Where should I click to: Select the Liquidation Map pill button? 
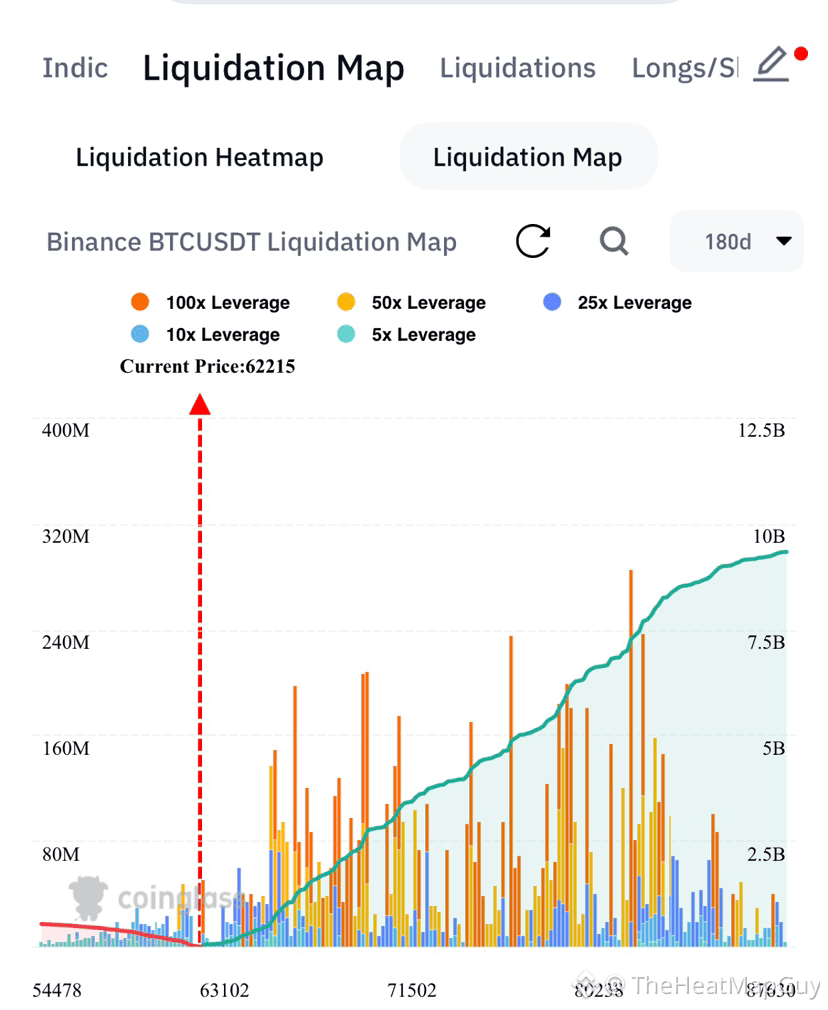(x=528, y=157)
